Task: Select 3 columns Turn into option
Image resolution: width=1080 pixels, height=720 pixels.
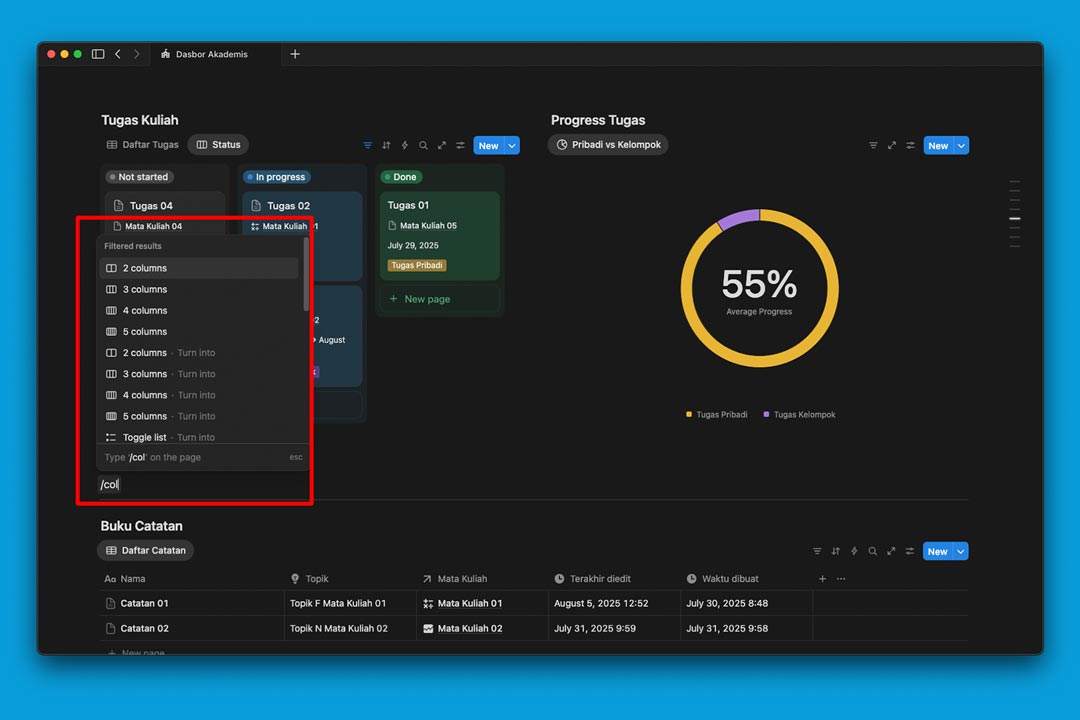Action: pyautogui.click(x=199, y=374)
